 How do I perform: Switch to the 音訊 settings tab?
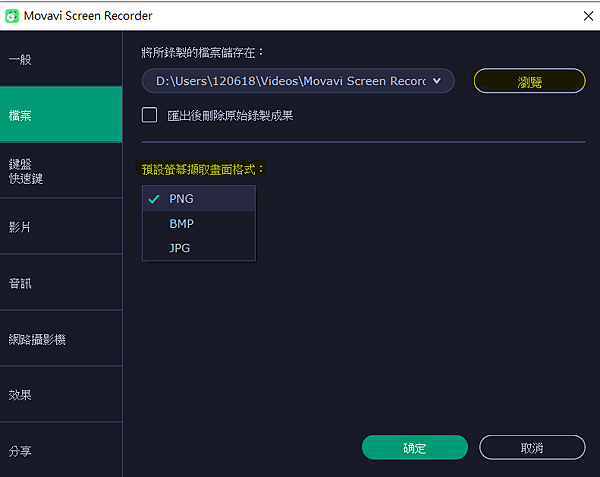pyautogui.click(x=61, y=283)
